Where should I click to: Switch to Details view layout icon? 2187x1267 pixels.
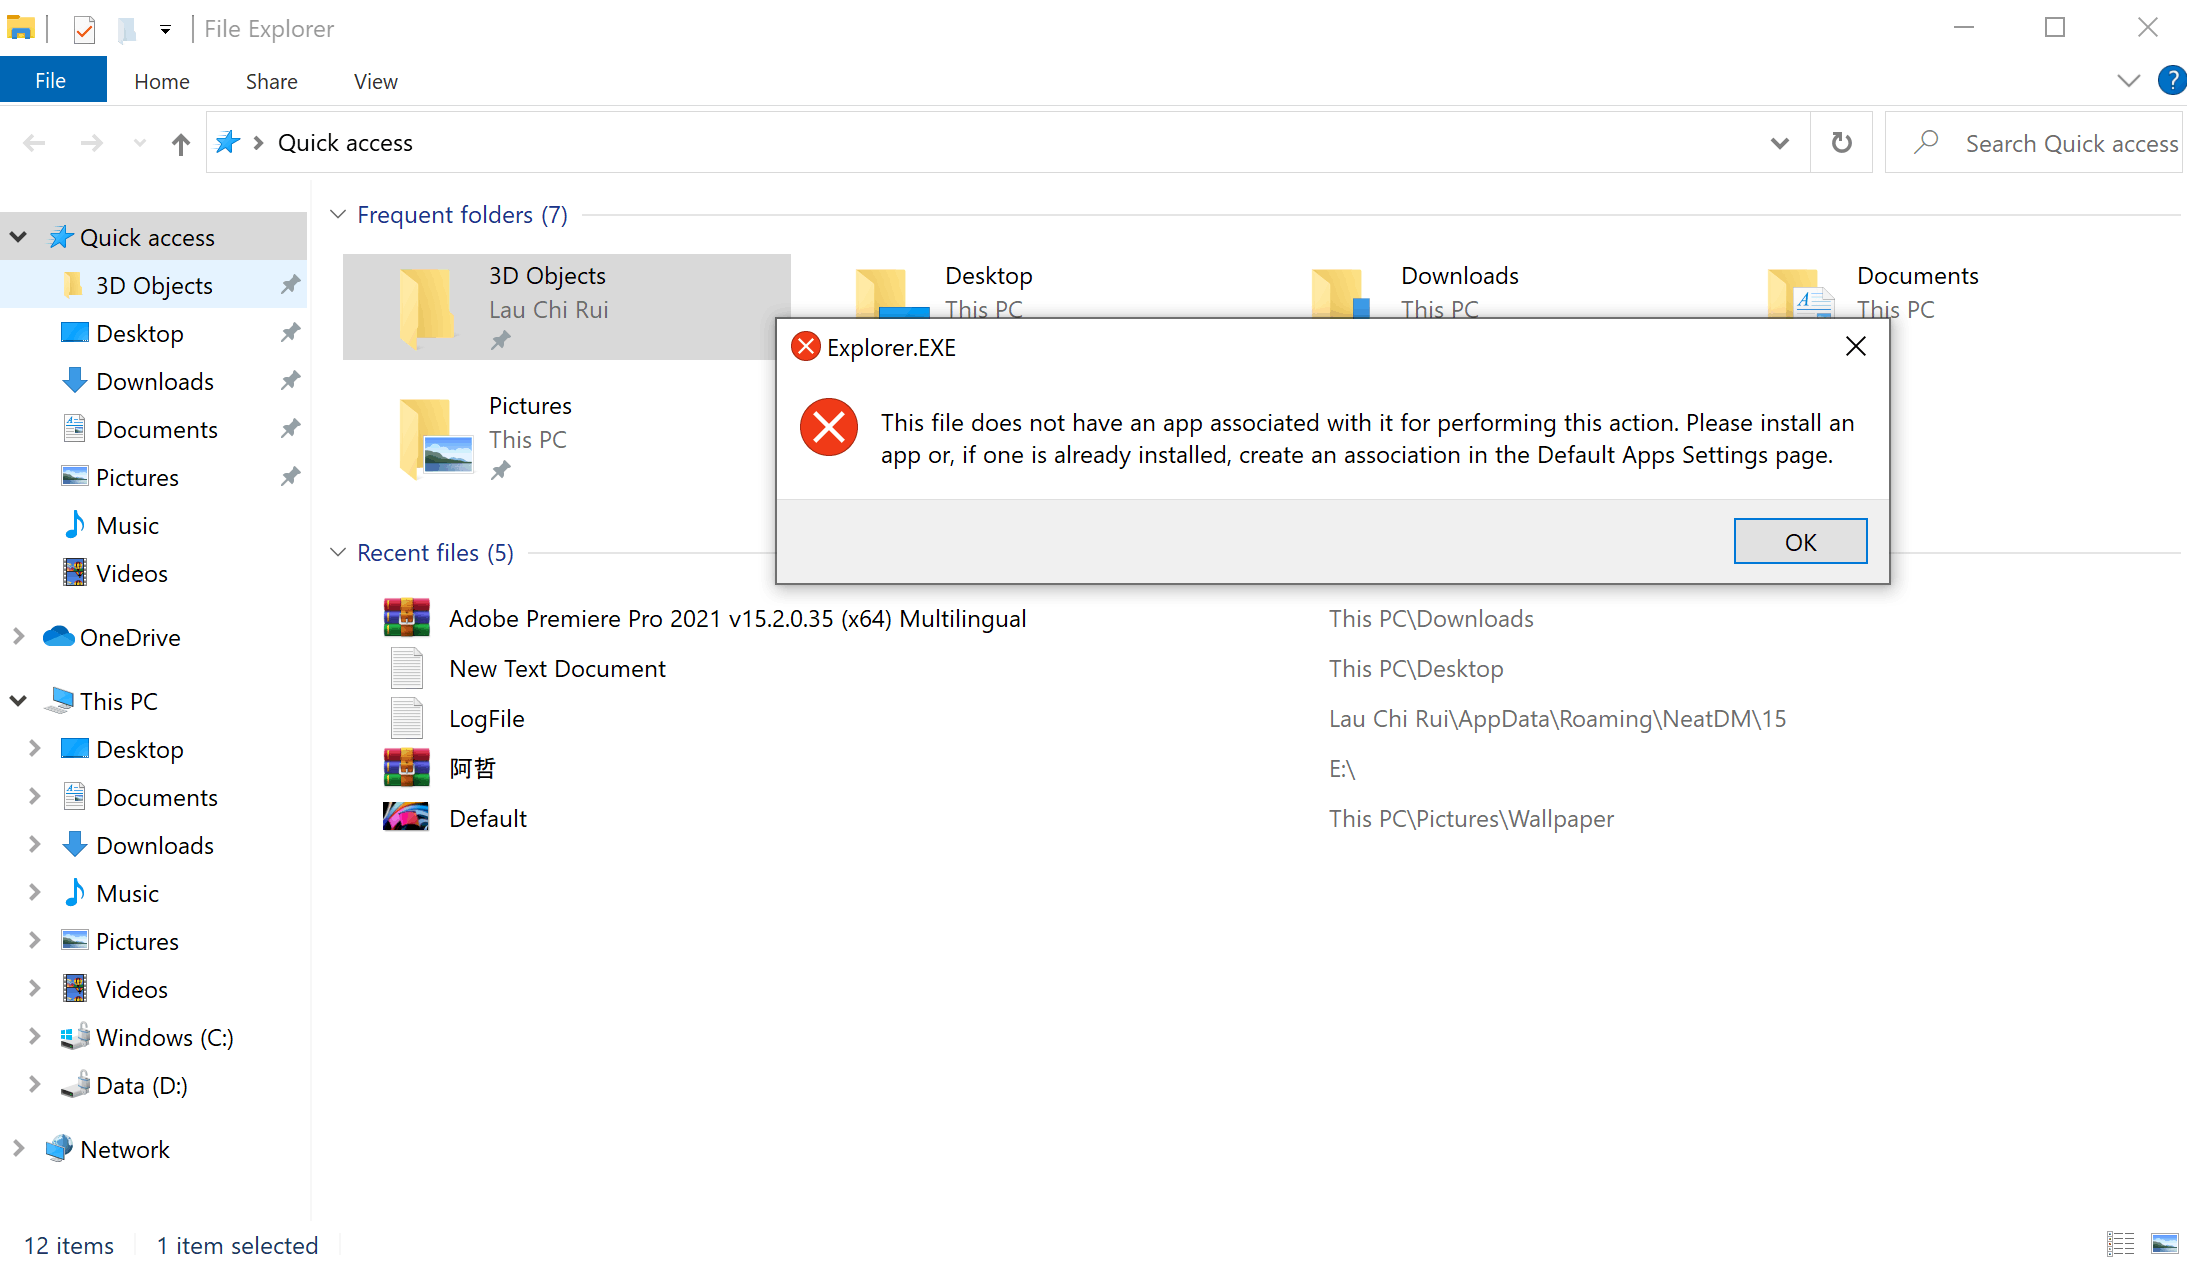[2120, 1243]
